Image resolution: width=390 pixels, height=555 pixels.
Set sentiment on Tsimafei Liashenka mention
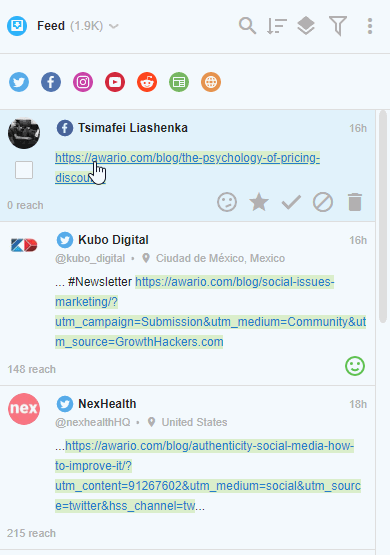click(x=227, y=202)
